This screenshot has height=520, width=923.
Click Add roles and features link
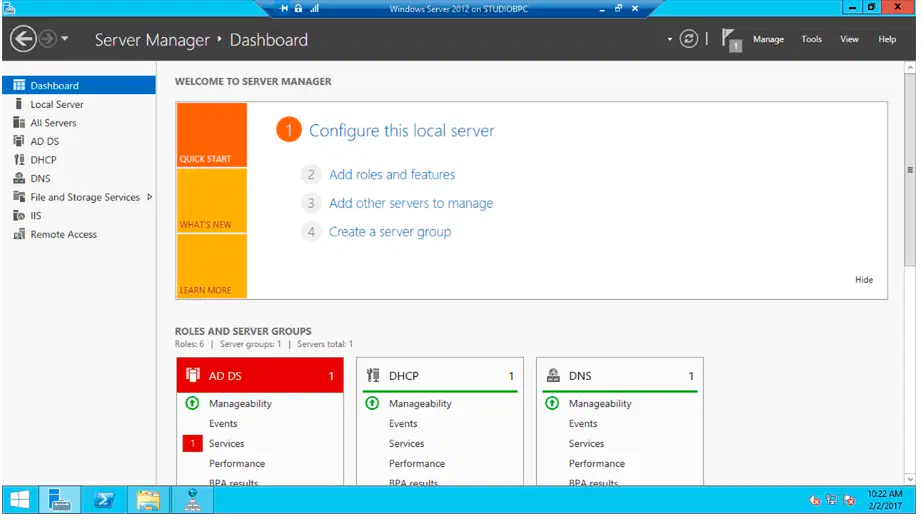click(392, 175)
